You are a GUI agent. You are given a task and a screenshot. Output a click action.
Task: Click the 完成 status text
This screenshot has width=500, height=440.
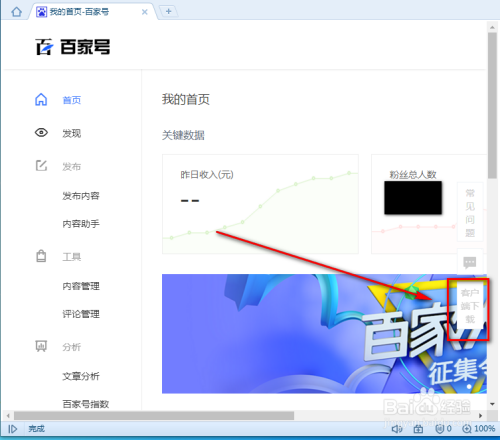point(36,429)
